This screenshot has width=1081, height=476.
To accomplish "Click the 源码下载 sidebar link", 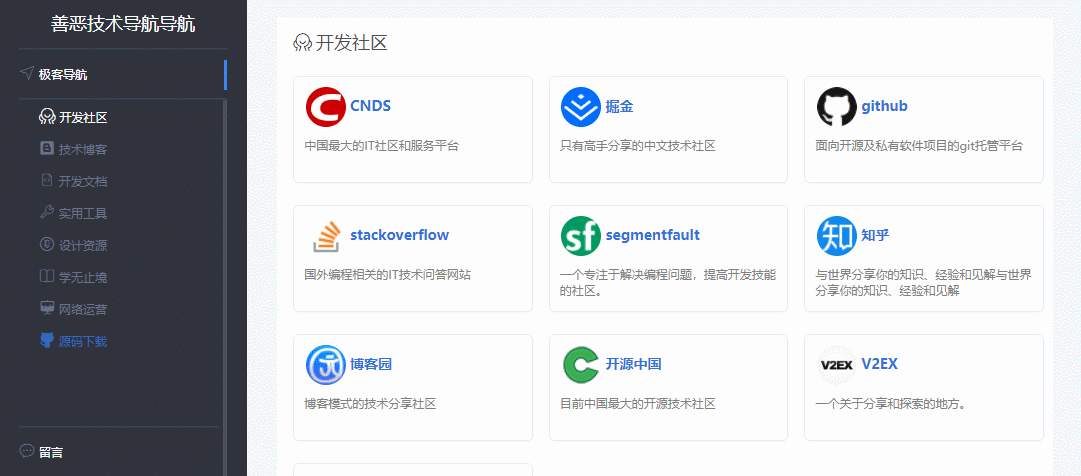I will (82, 342).
